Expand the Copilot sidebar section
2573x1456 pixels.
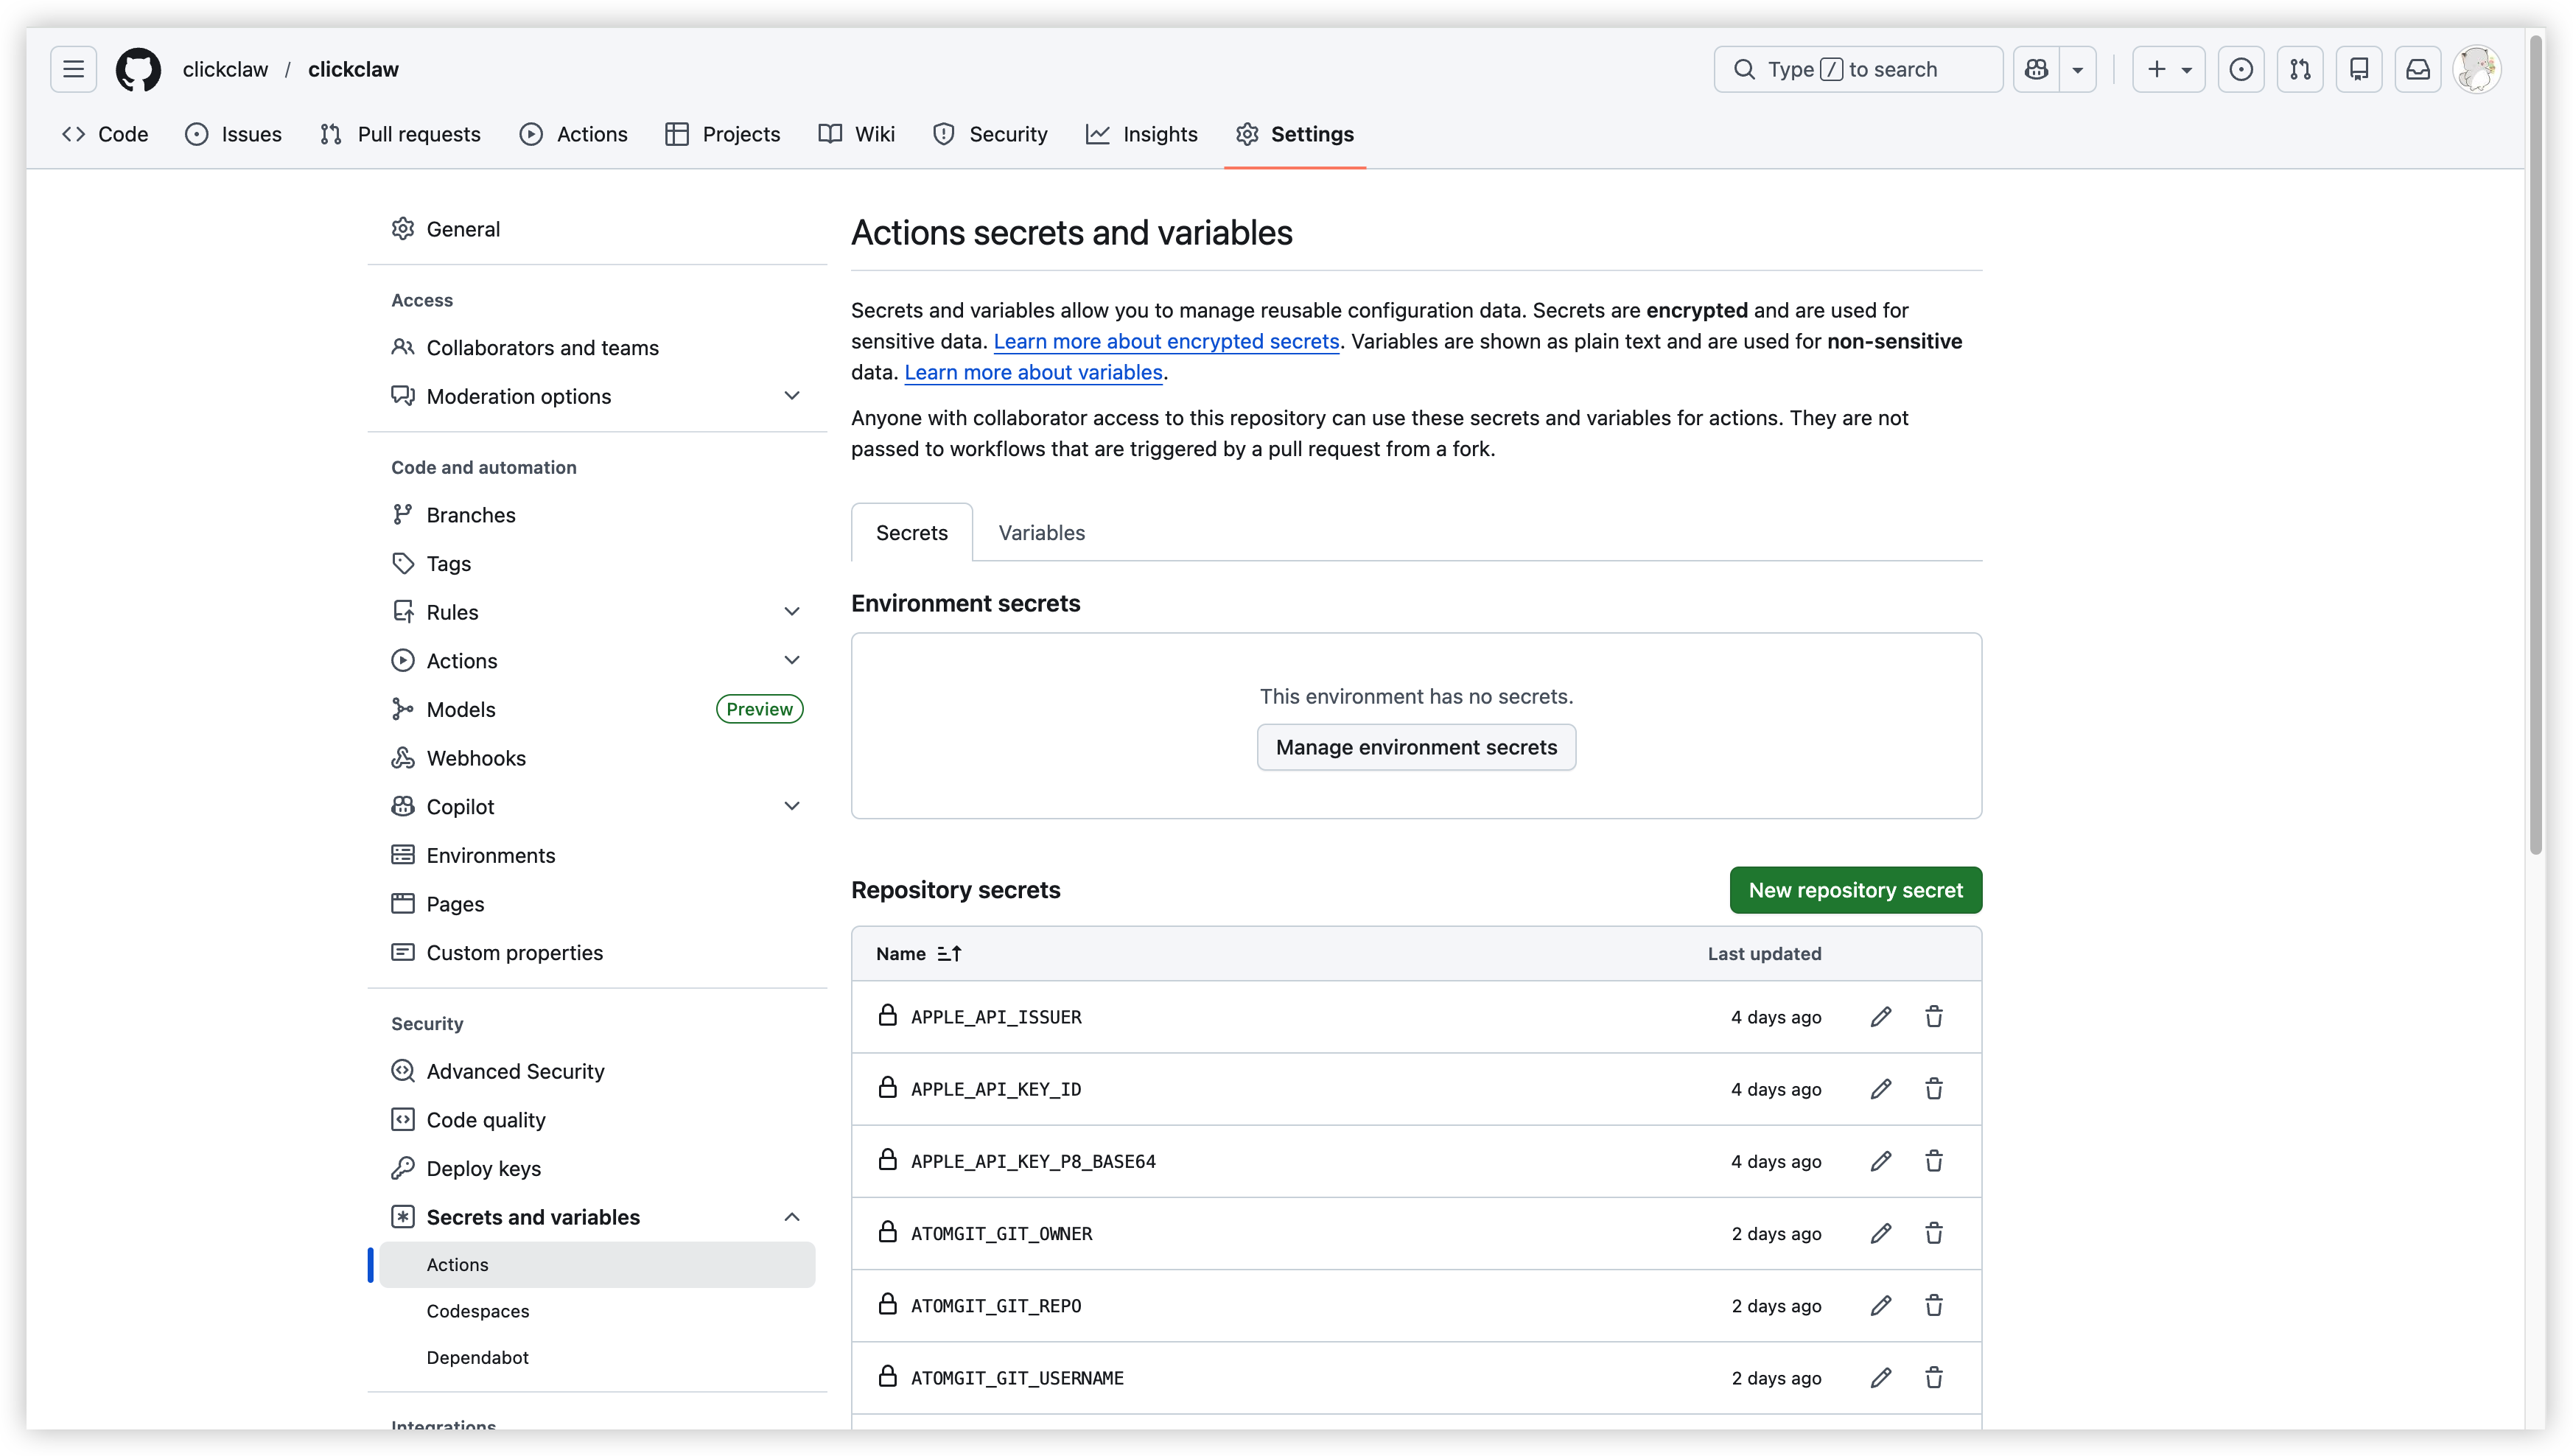[792, 806]
